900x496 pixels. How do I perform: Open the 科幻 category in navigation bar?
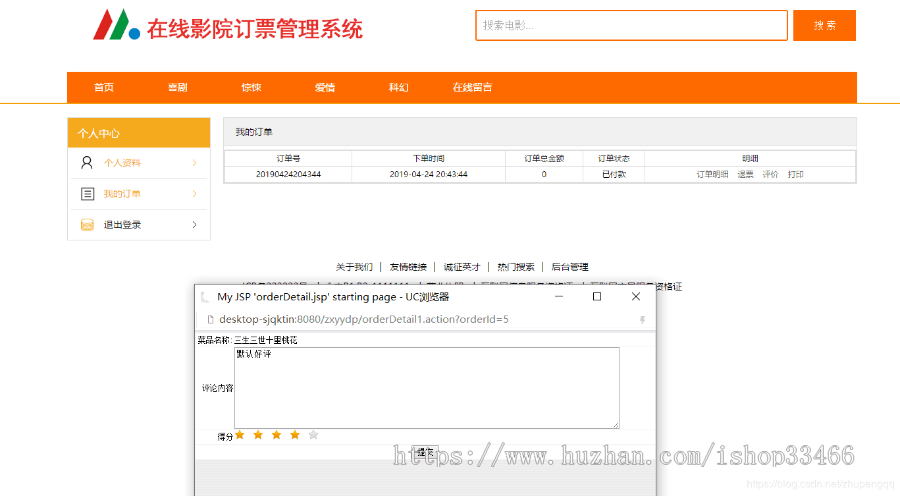[398, 88]
